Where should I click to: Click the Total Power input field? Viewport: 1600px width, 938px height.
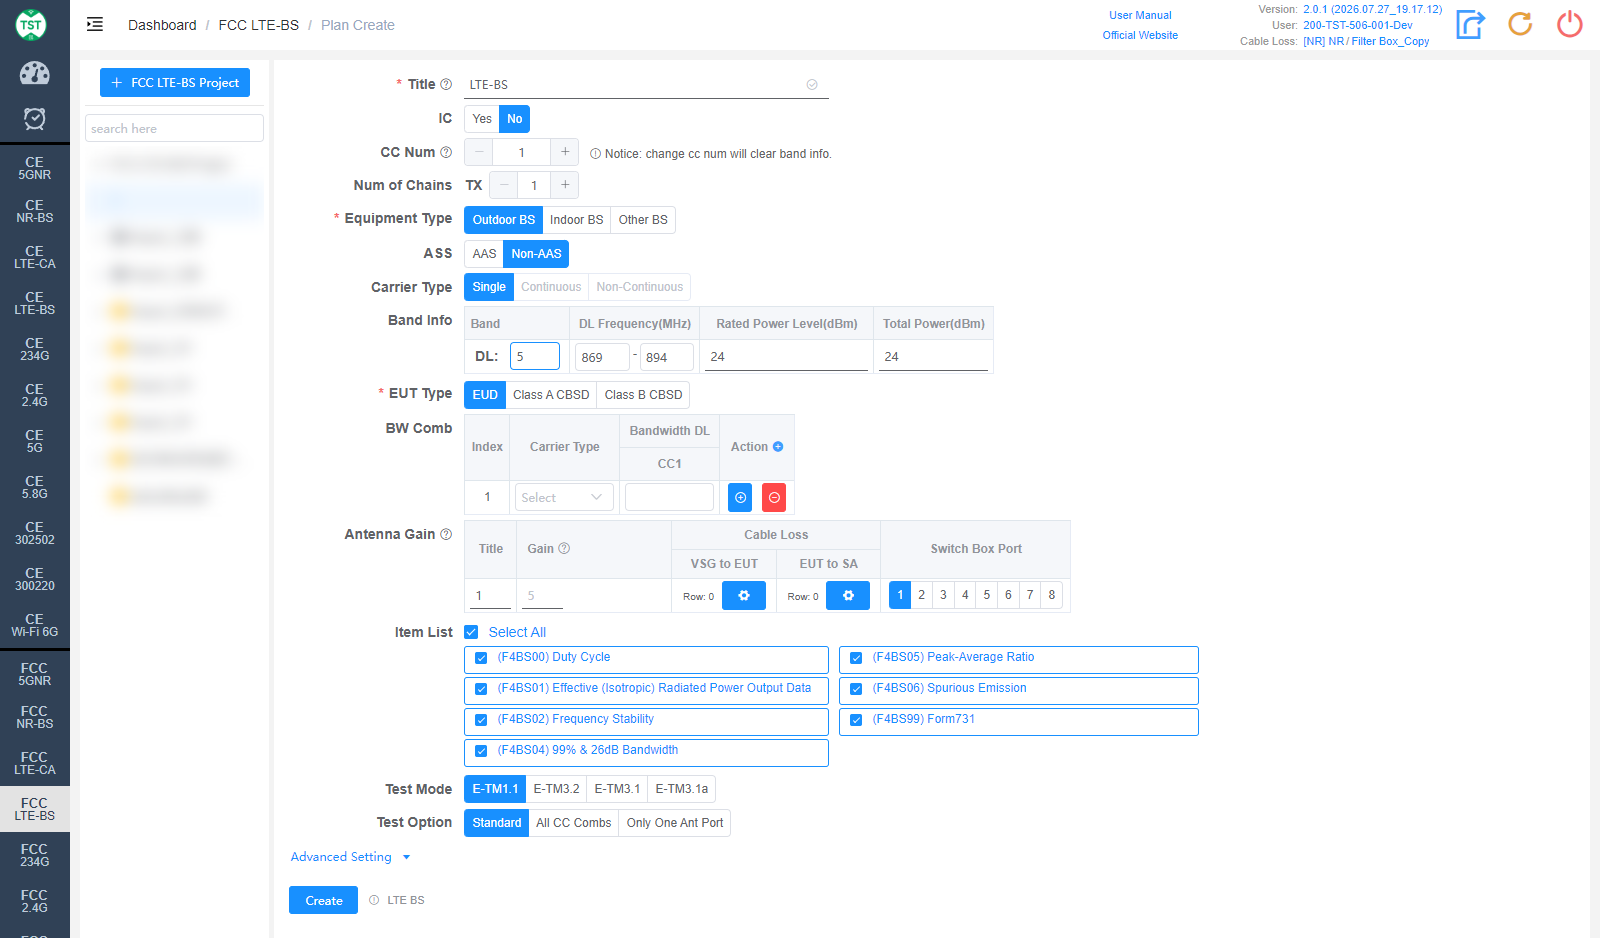(x=933, y=357)
